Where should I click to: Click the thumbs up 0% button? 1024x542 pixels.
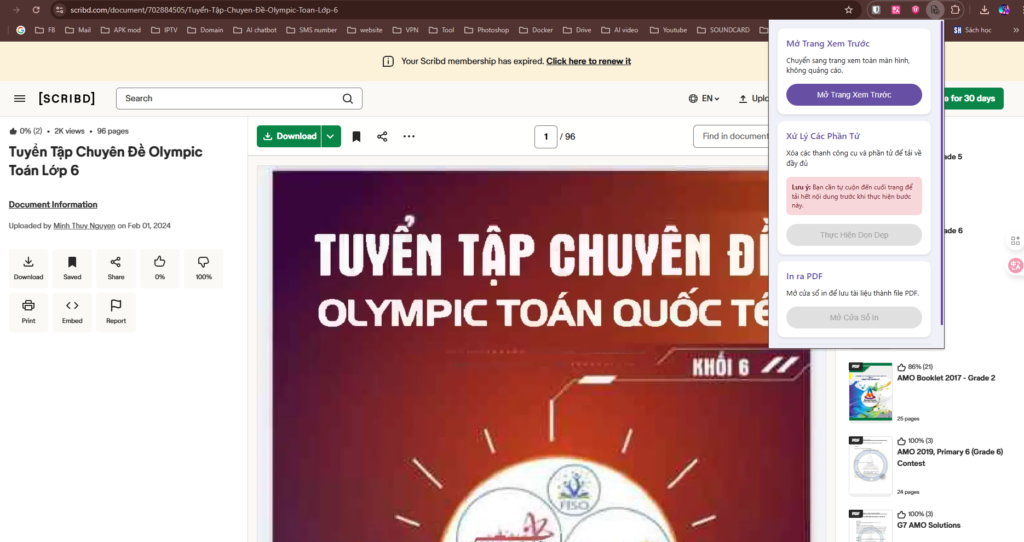coord(160,268)
